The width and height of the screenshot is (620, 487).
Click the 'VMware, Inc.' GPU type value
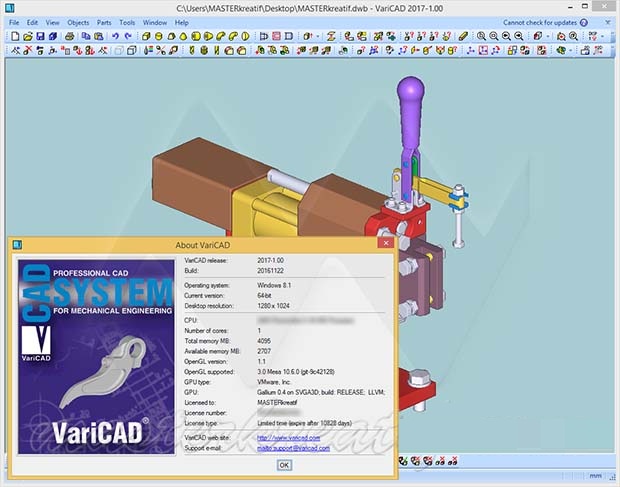coord(274,382)
